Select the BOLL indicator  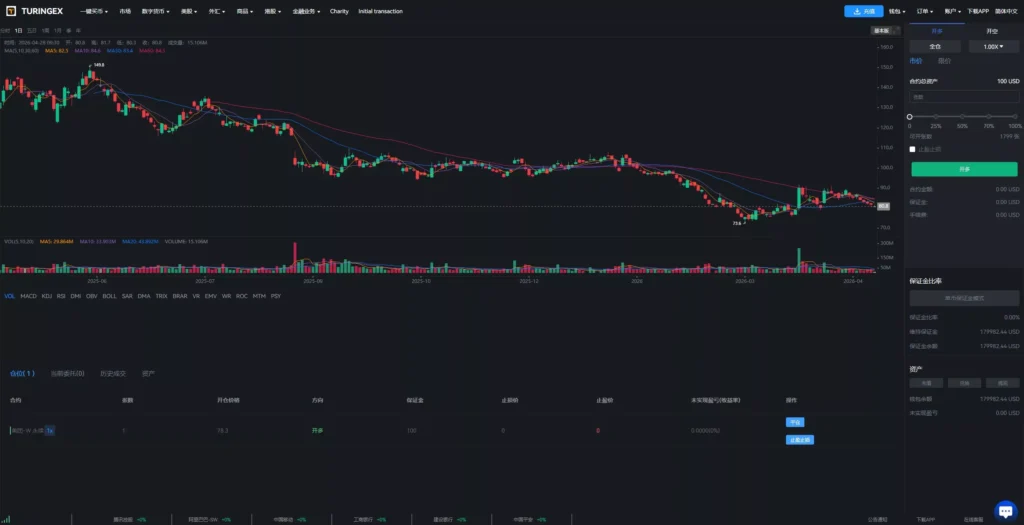point(109,296)
